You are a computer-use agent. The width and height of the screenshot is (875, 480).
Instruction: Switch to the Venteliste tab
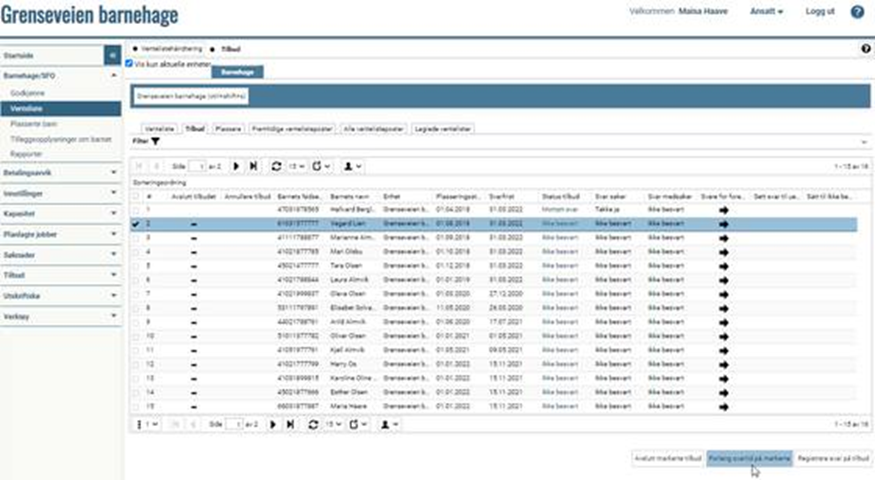point(160,129)
